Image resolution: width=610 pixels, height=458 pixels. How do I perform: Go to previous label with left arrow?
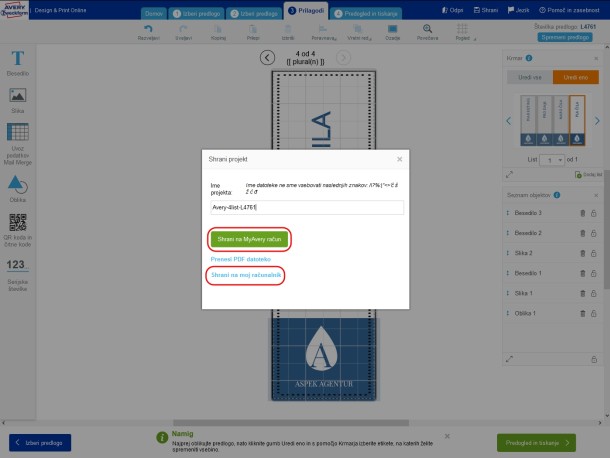(x=267, y=58)
